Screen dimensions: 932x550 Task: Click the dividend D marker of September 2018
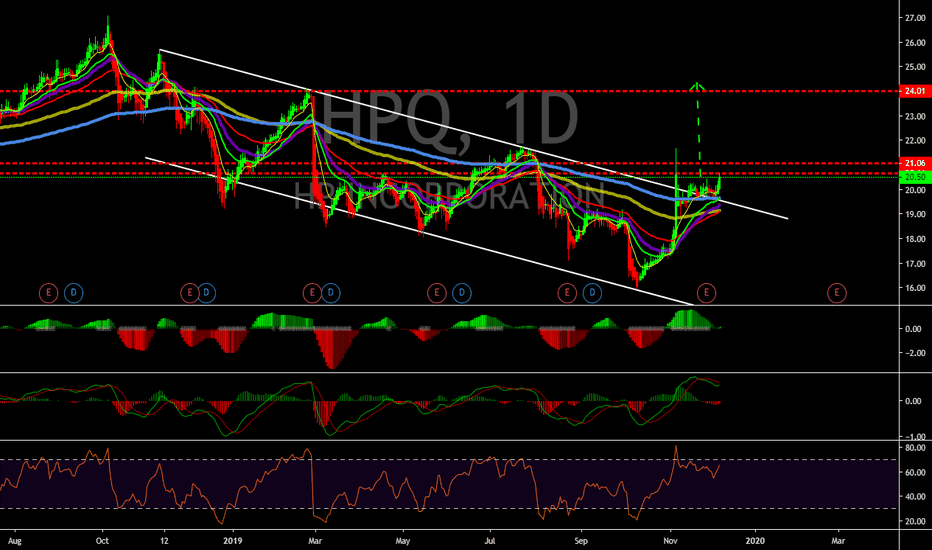[74, 293]
